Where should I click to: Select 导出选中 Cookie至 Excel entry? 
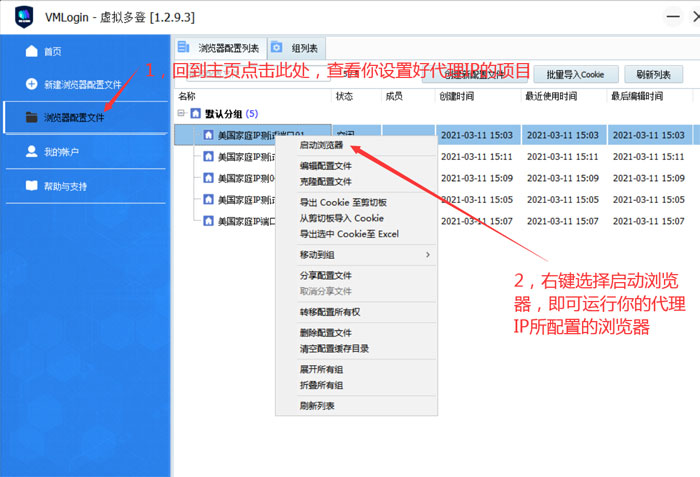pos(349,234)
